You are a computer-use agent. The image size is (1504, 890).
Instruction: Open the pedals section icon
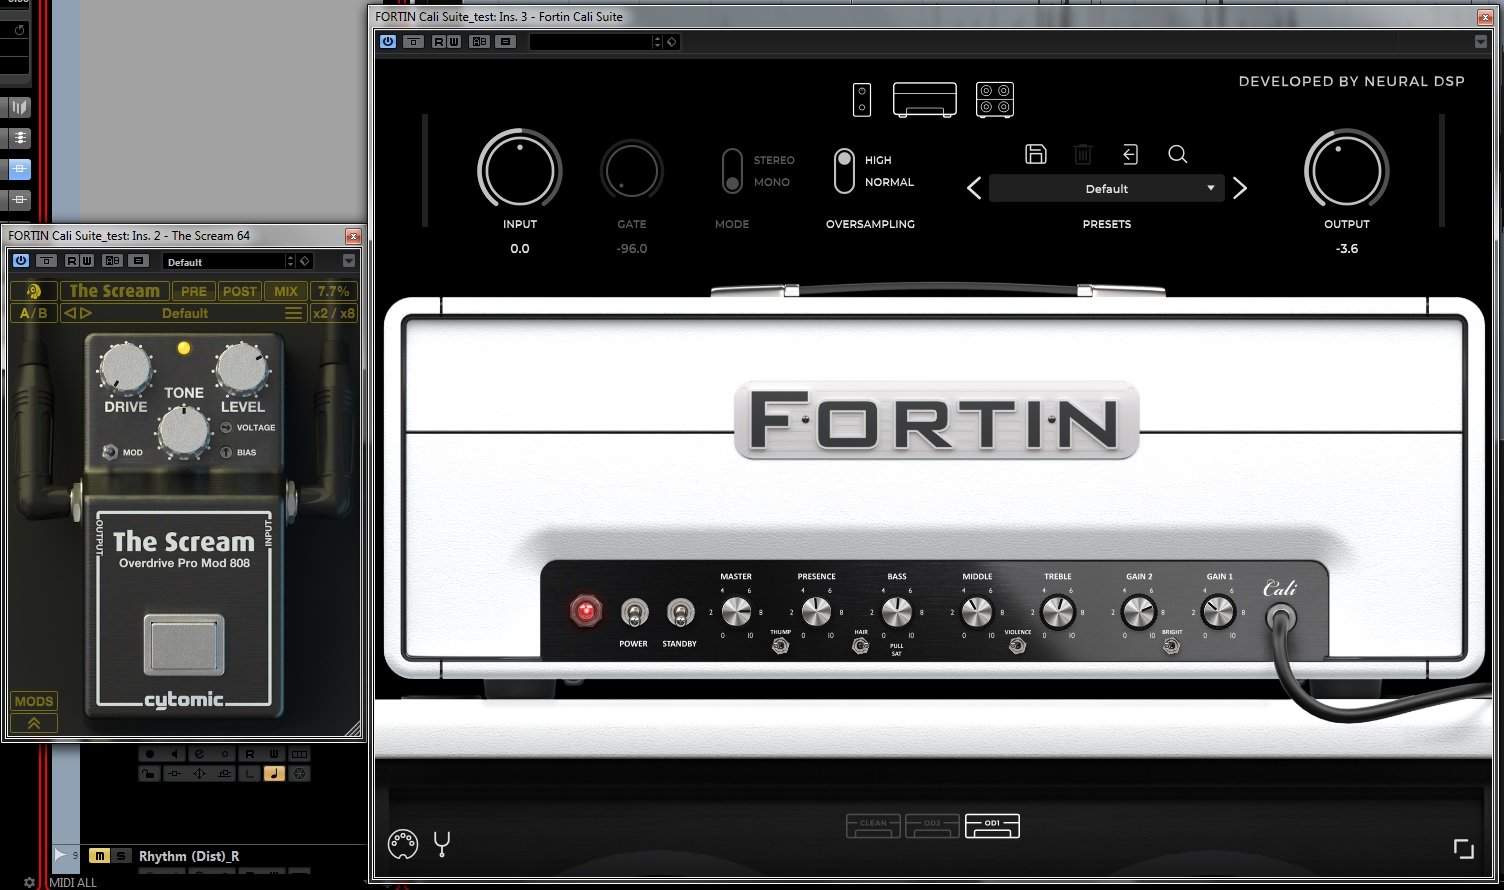pos(861,100)
